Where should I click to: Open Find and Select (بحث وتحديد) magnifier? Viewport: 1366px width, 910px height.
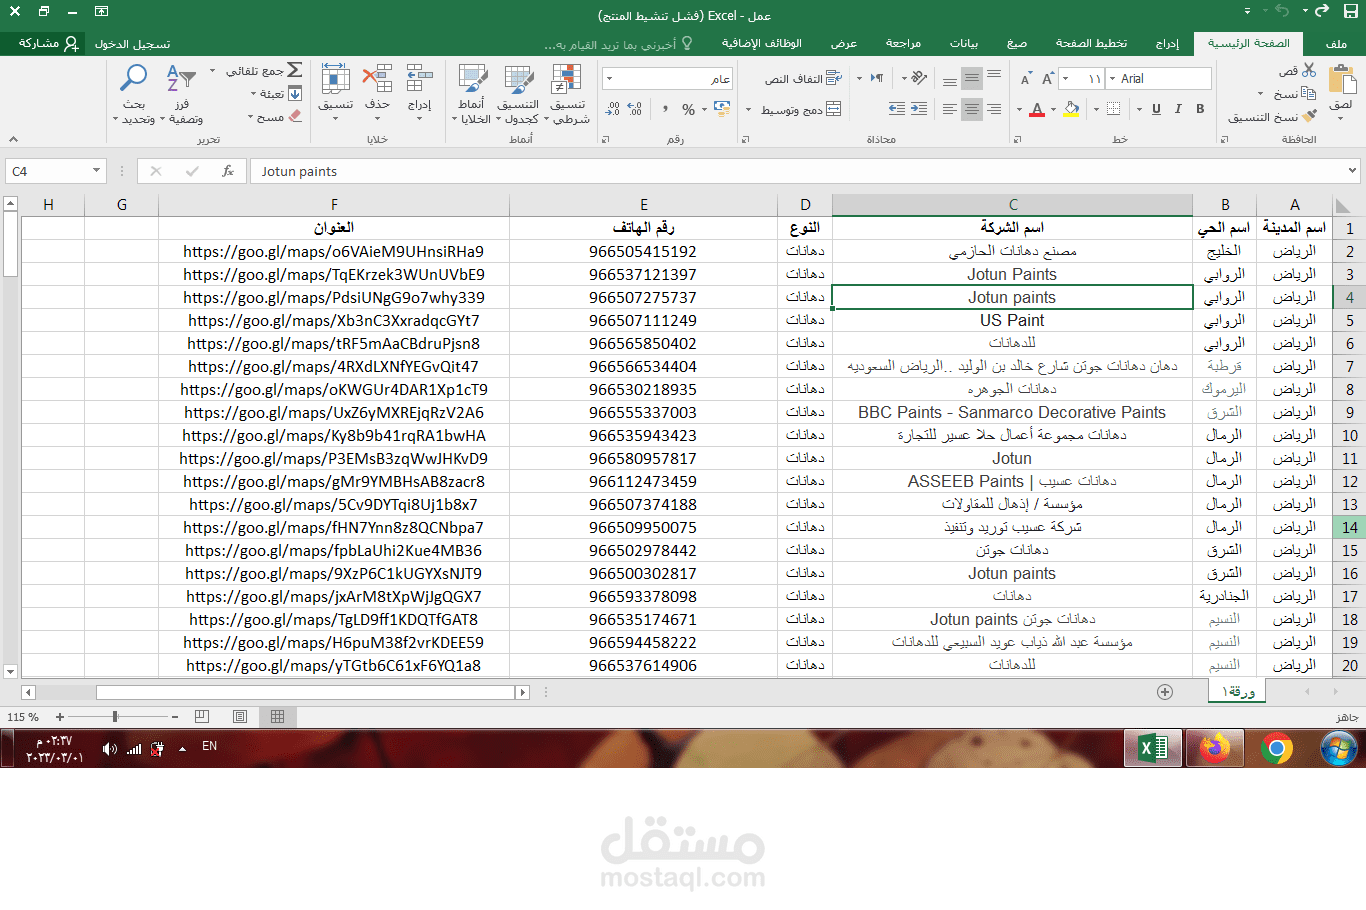coord(133,94)
